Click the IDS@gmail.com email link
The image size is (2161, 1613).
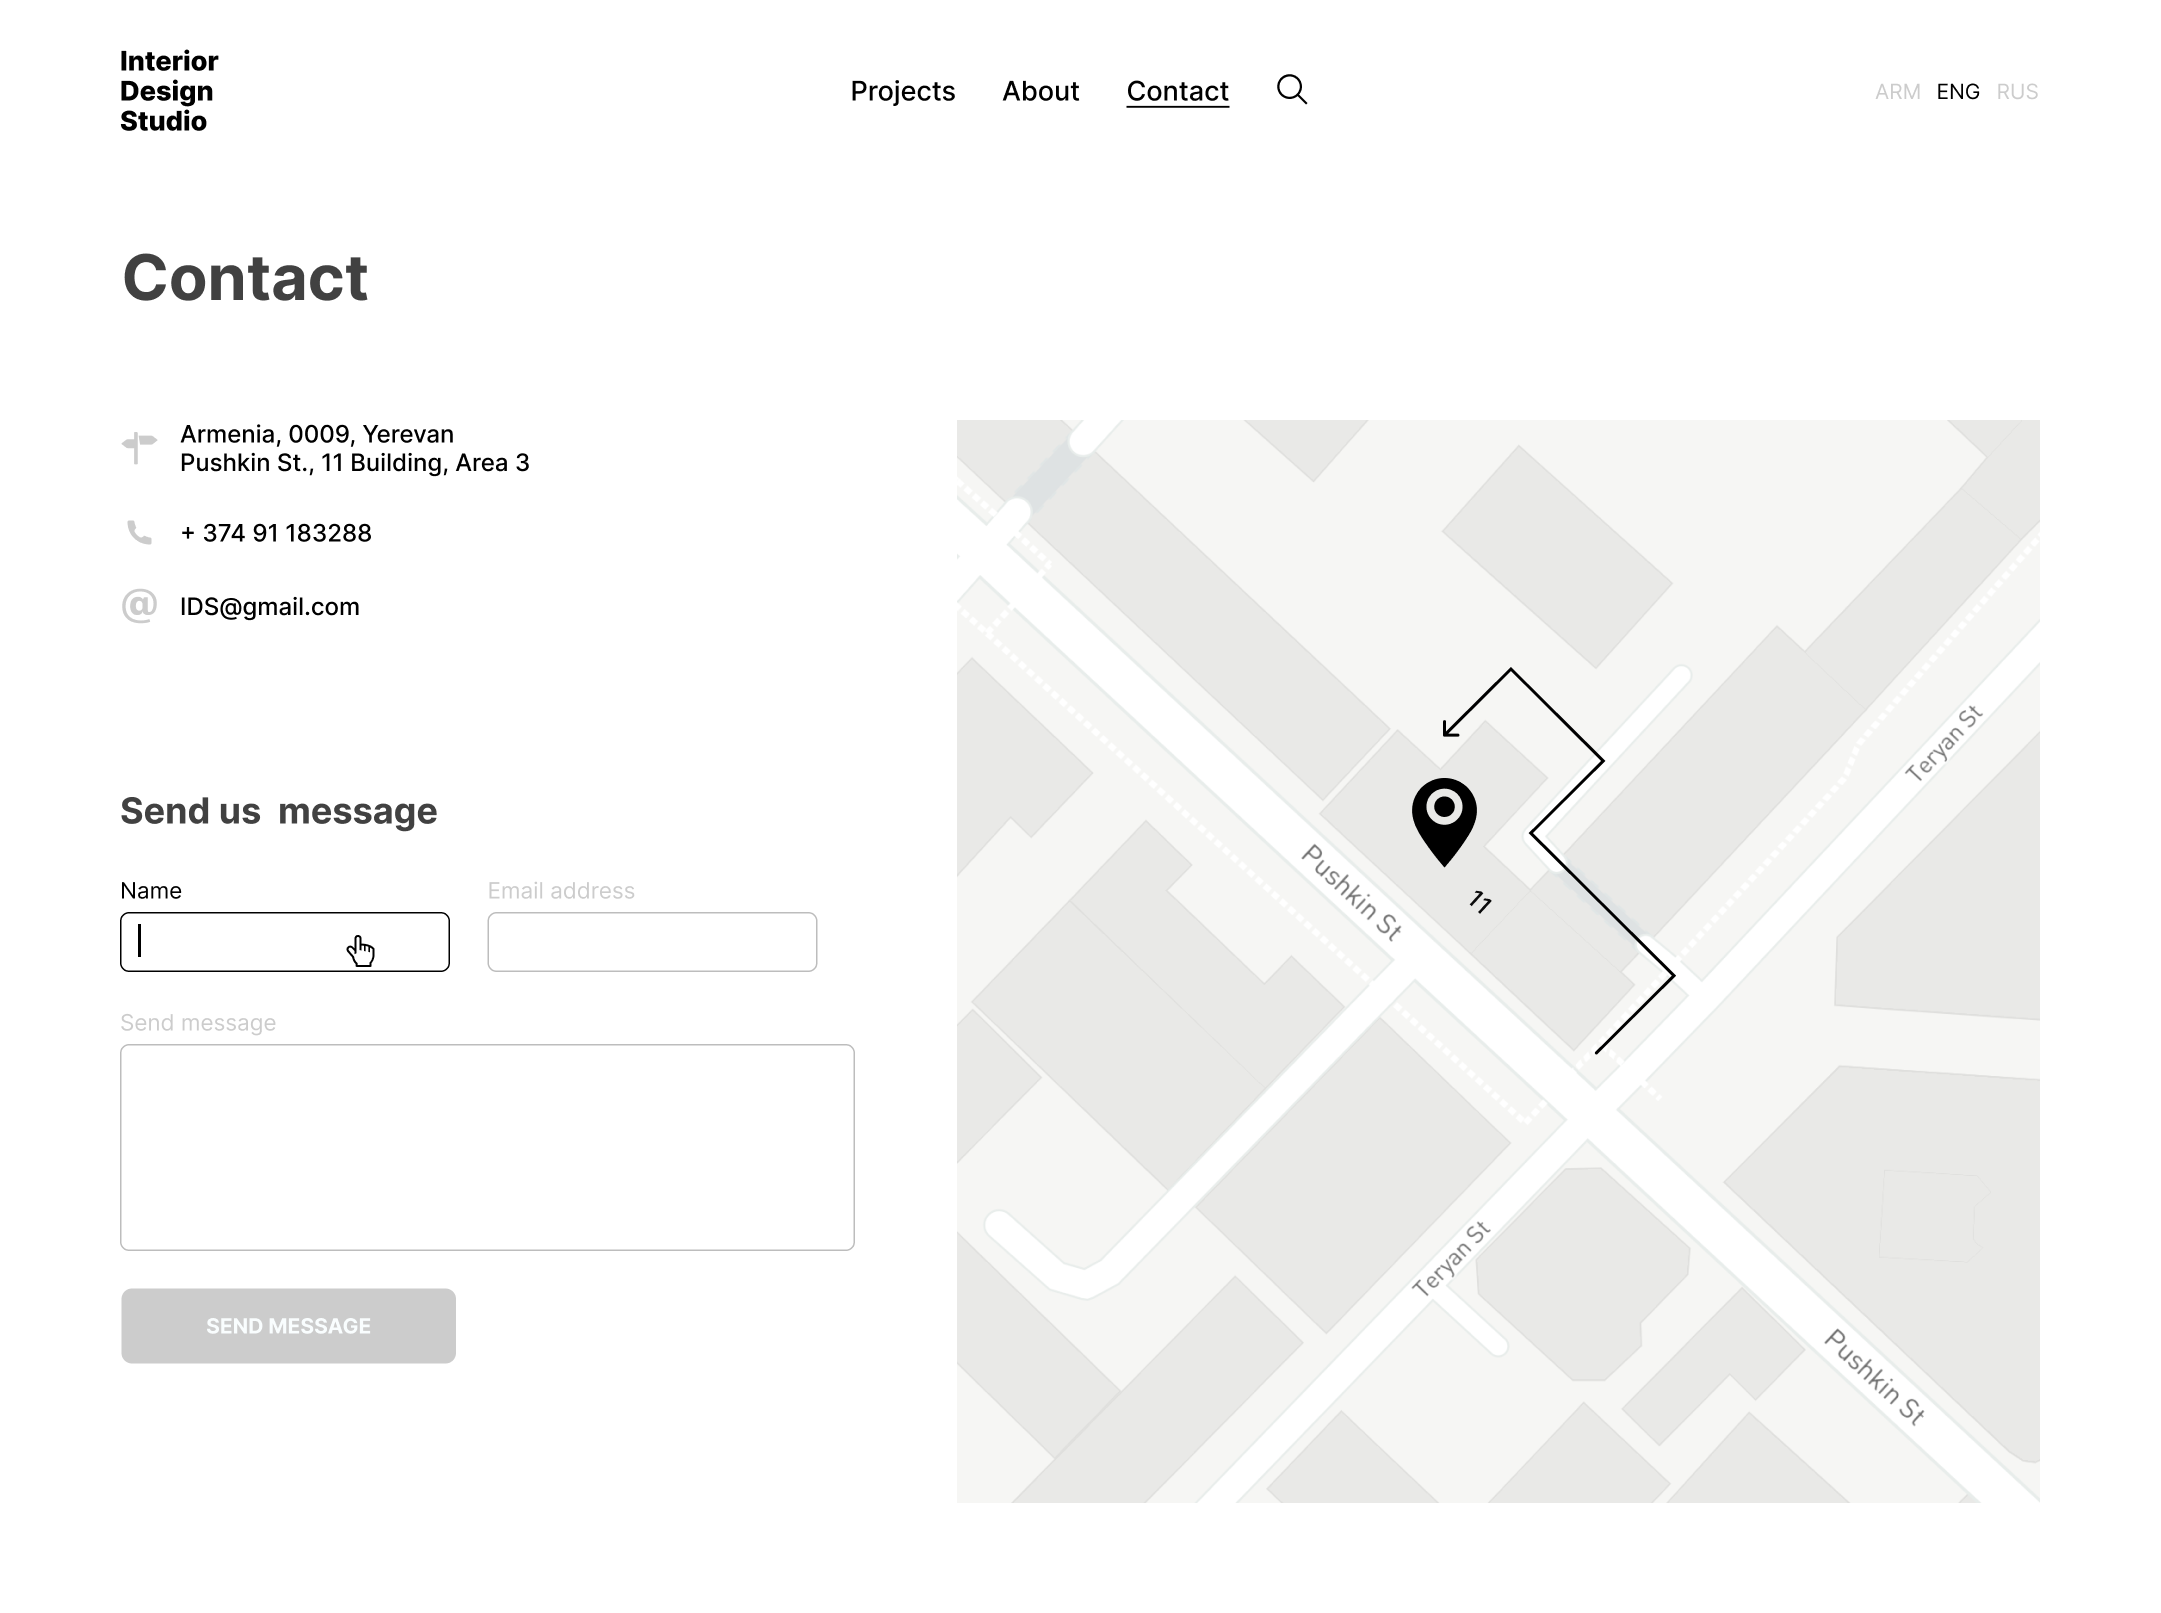[x=270, y=607]
